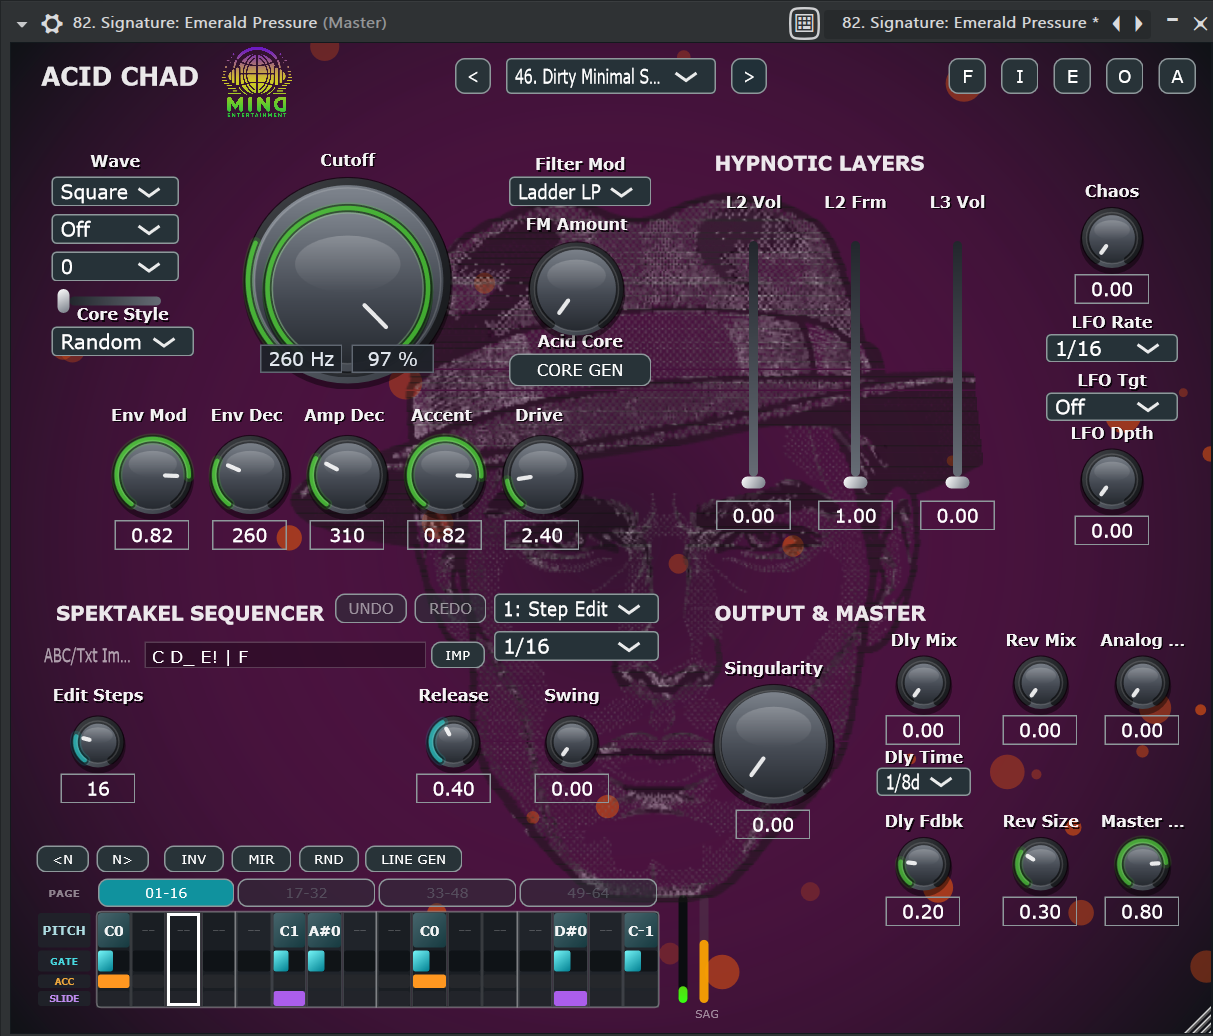The image size is (1213, 1036).
Task: Toggle gate on the C1 step
Action: pyautogui.click(x=281, y=961)
